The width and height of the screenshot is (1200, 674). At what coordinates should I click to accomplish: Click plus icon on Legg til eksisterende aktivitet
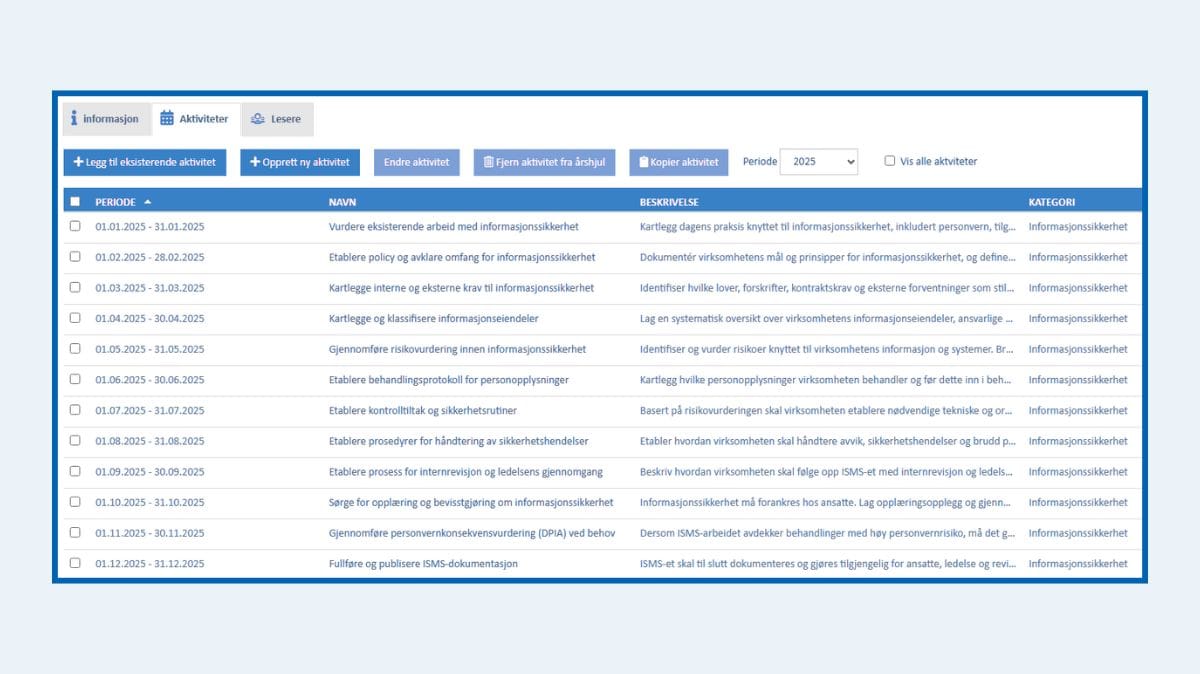coord(78,162)
